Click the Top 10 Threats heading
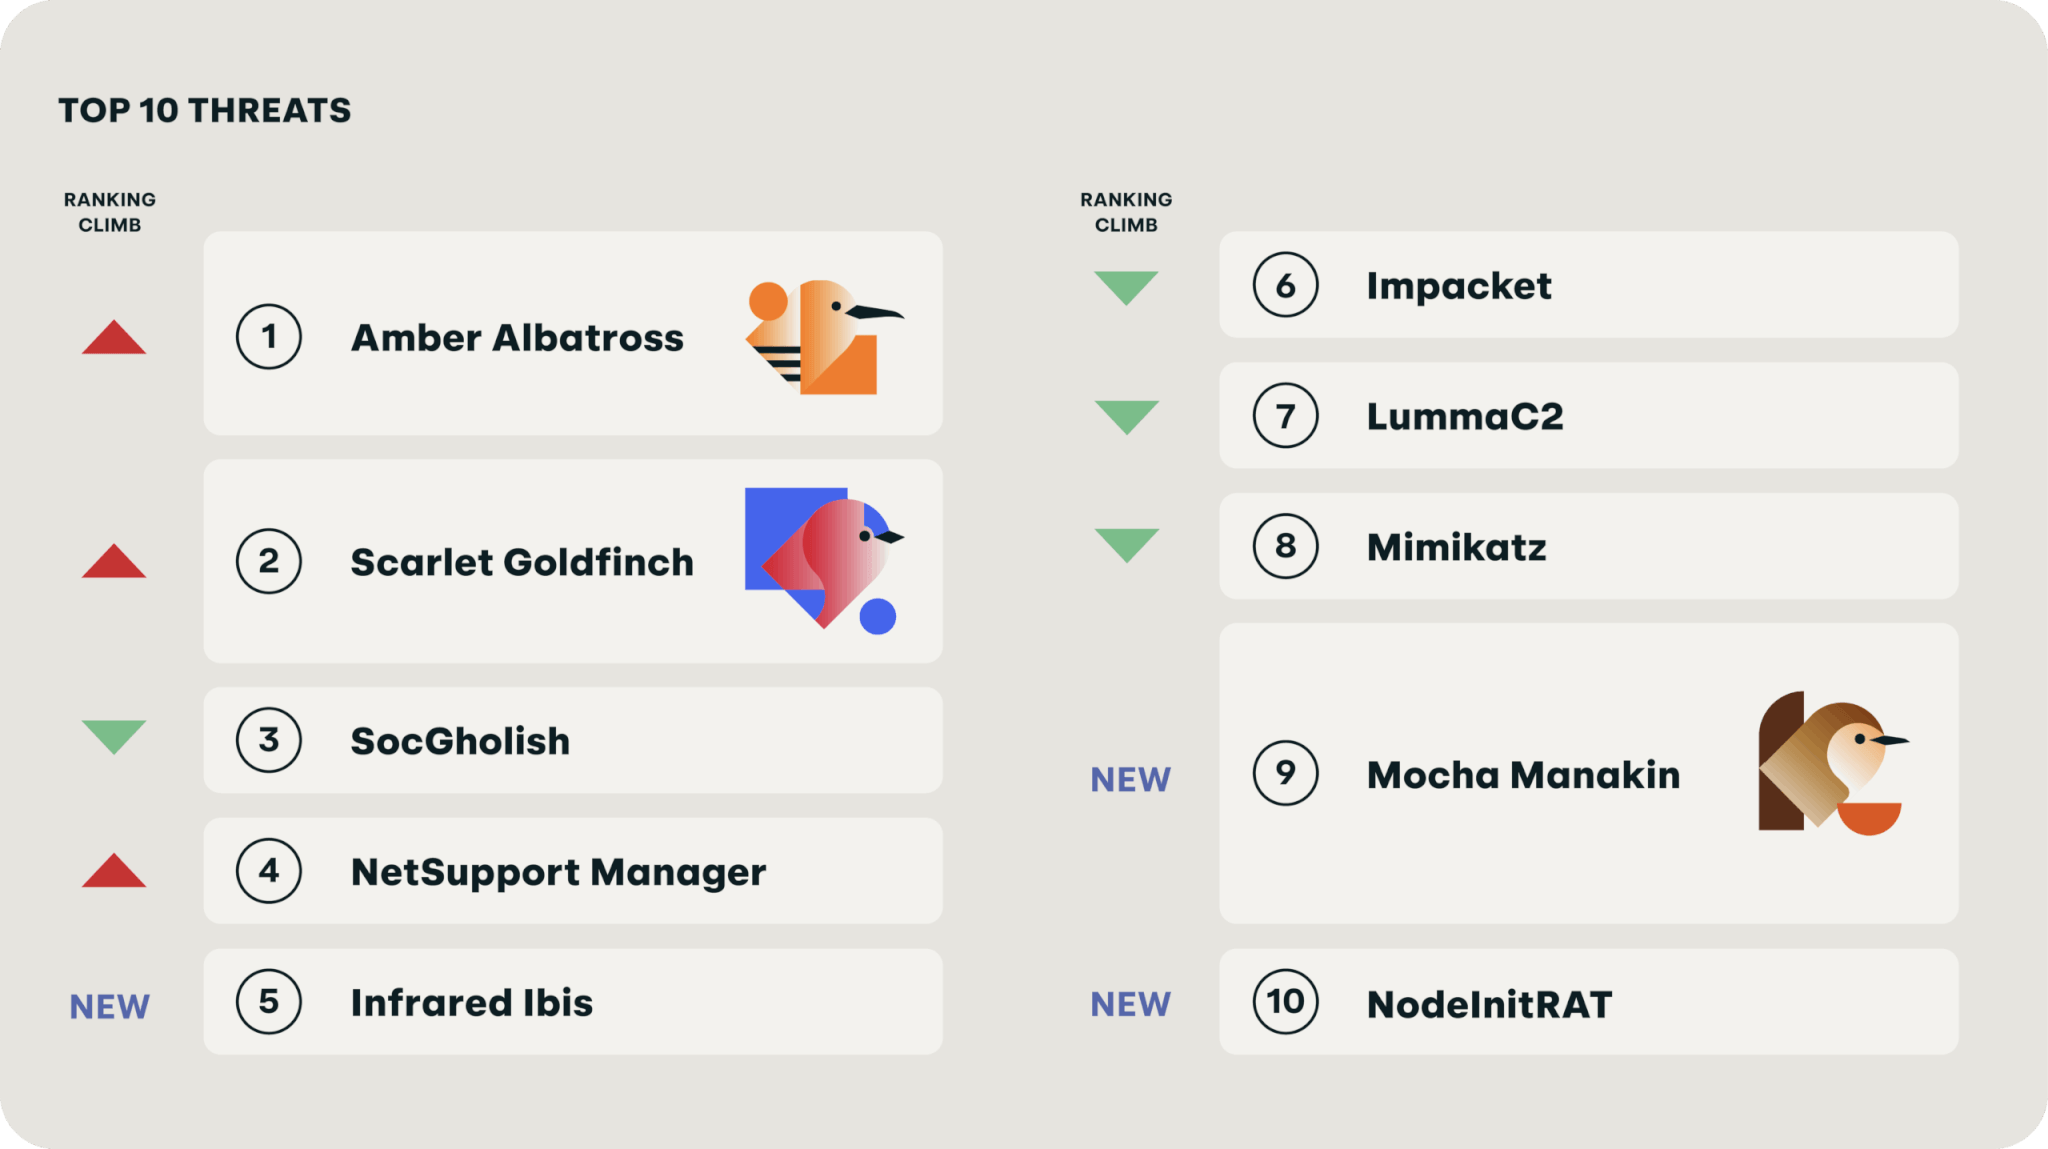Screen dimensions: 2048x1149 [x=205, y=110]
